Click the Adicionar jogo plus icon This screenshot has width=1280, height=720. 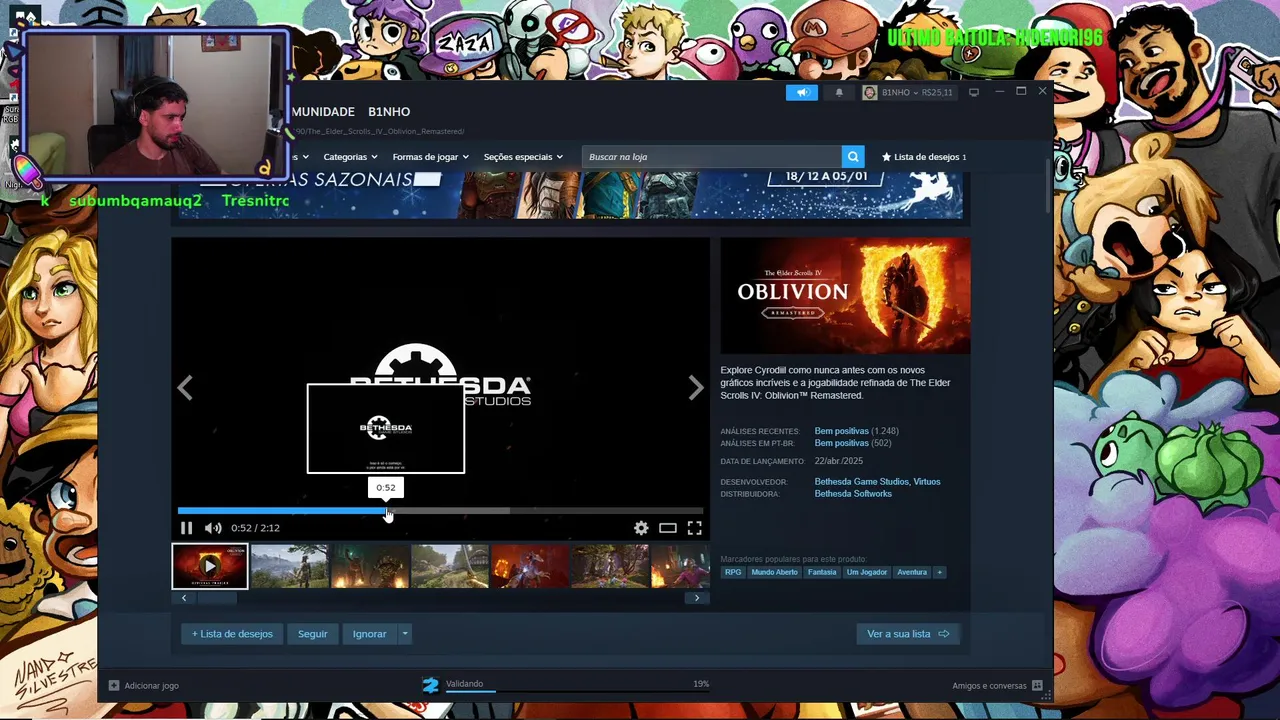[x=114, y=685]
